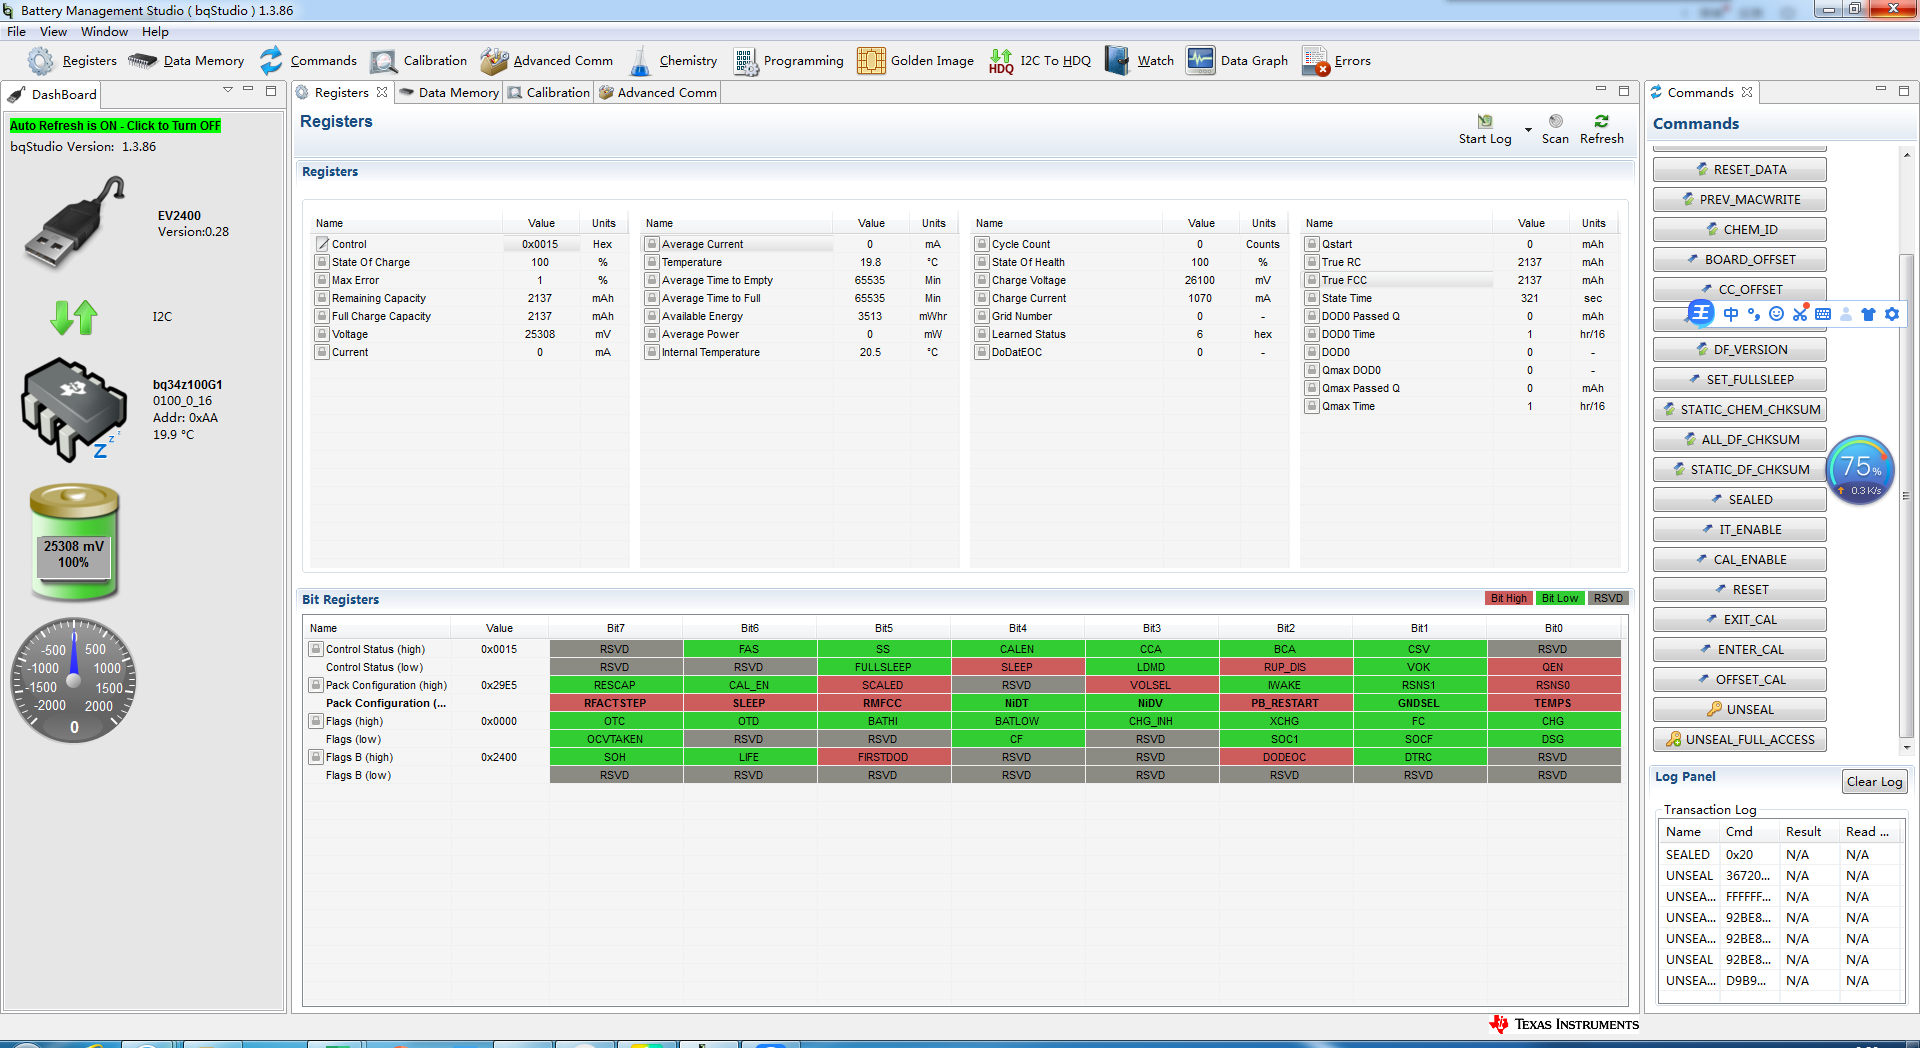Image resolution: width=1920 pixels, height=1048 pixels.
Task: Open the DashBoard view menu chevron
Action: (x=228, y=90)
